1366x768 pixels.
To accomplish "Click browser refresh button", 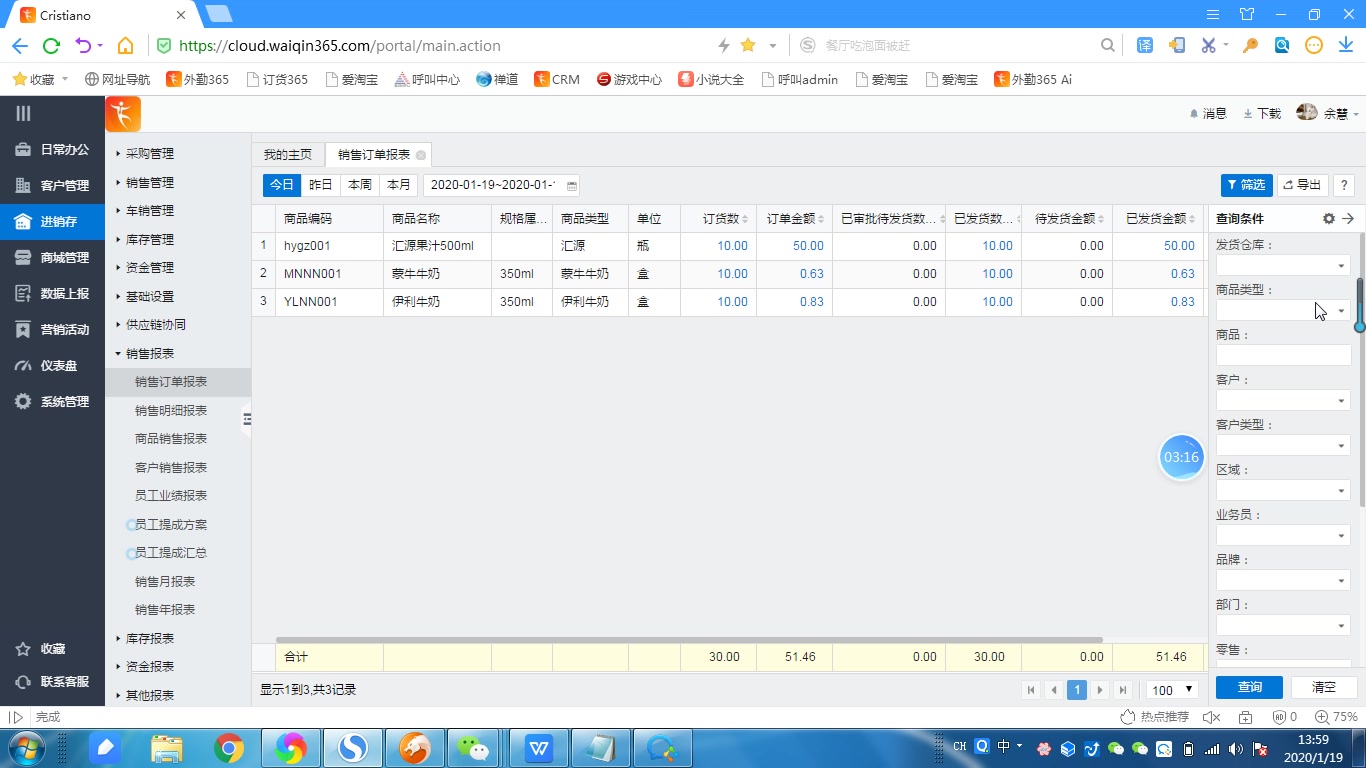I will [x=51, y=45].
